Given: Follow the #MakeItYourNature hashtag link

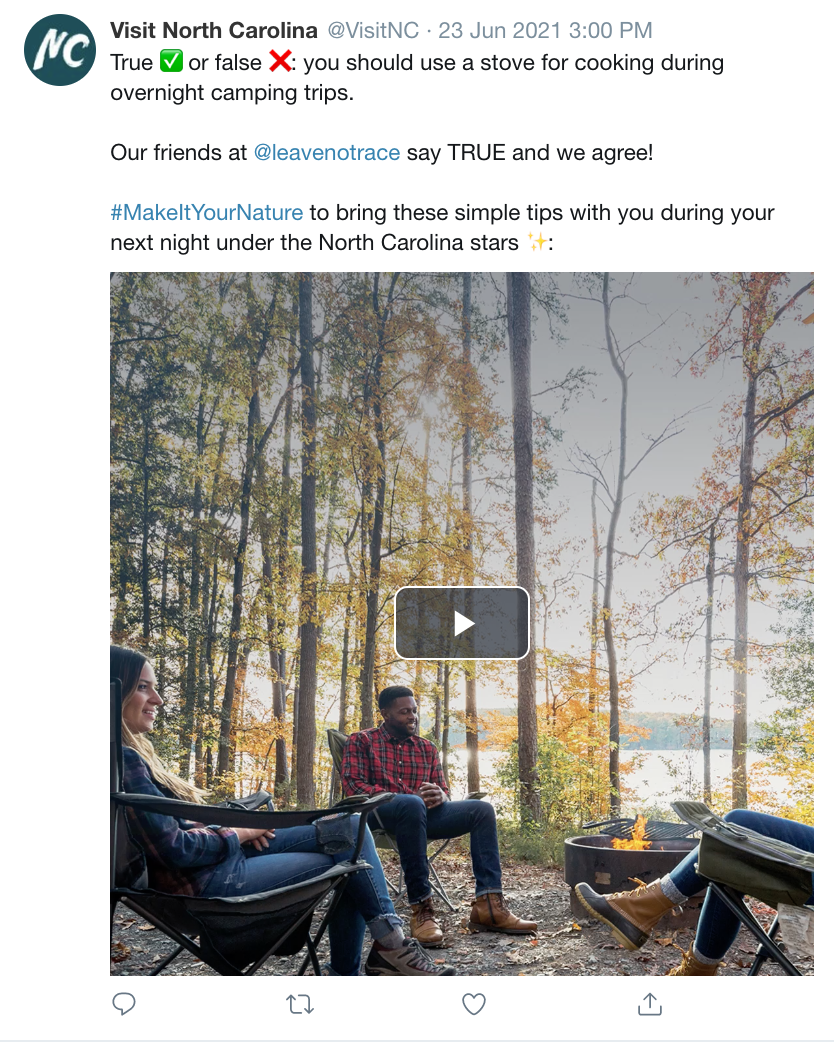Looking at the screenshot, I should 207,213.
